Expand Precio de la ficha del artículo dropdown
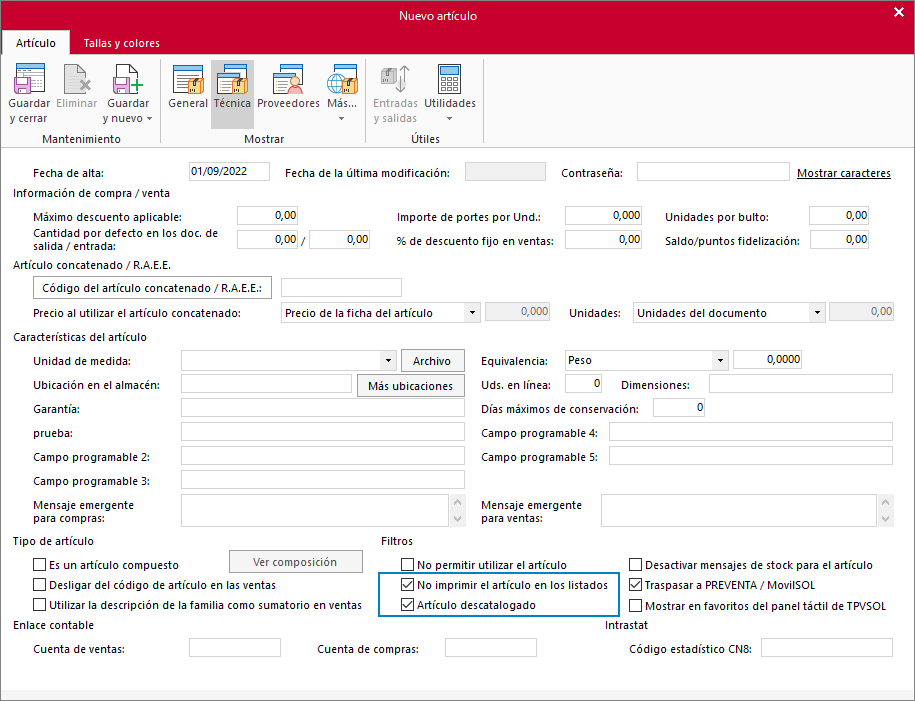The image size is (915, 701). pos(472,313)
